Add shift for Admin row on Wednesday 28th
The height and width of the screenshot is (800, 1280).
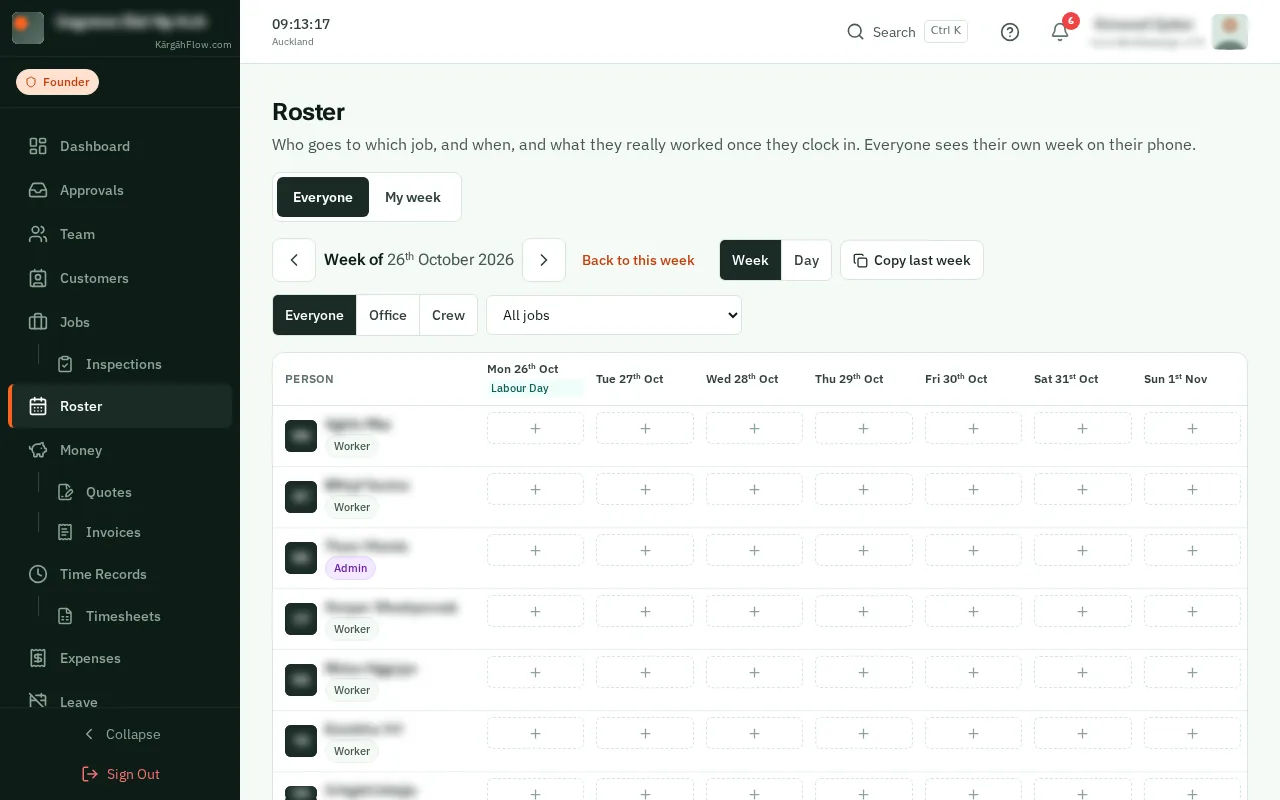point(754,550)
